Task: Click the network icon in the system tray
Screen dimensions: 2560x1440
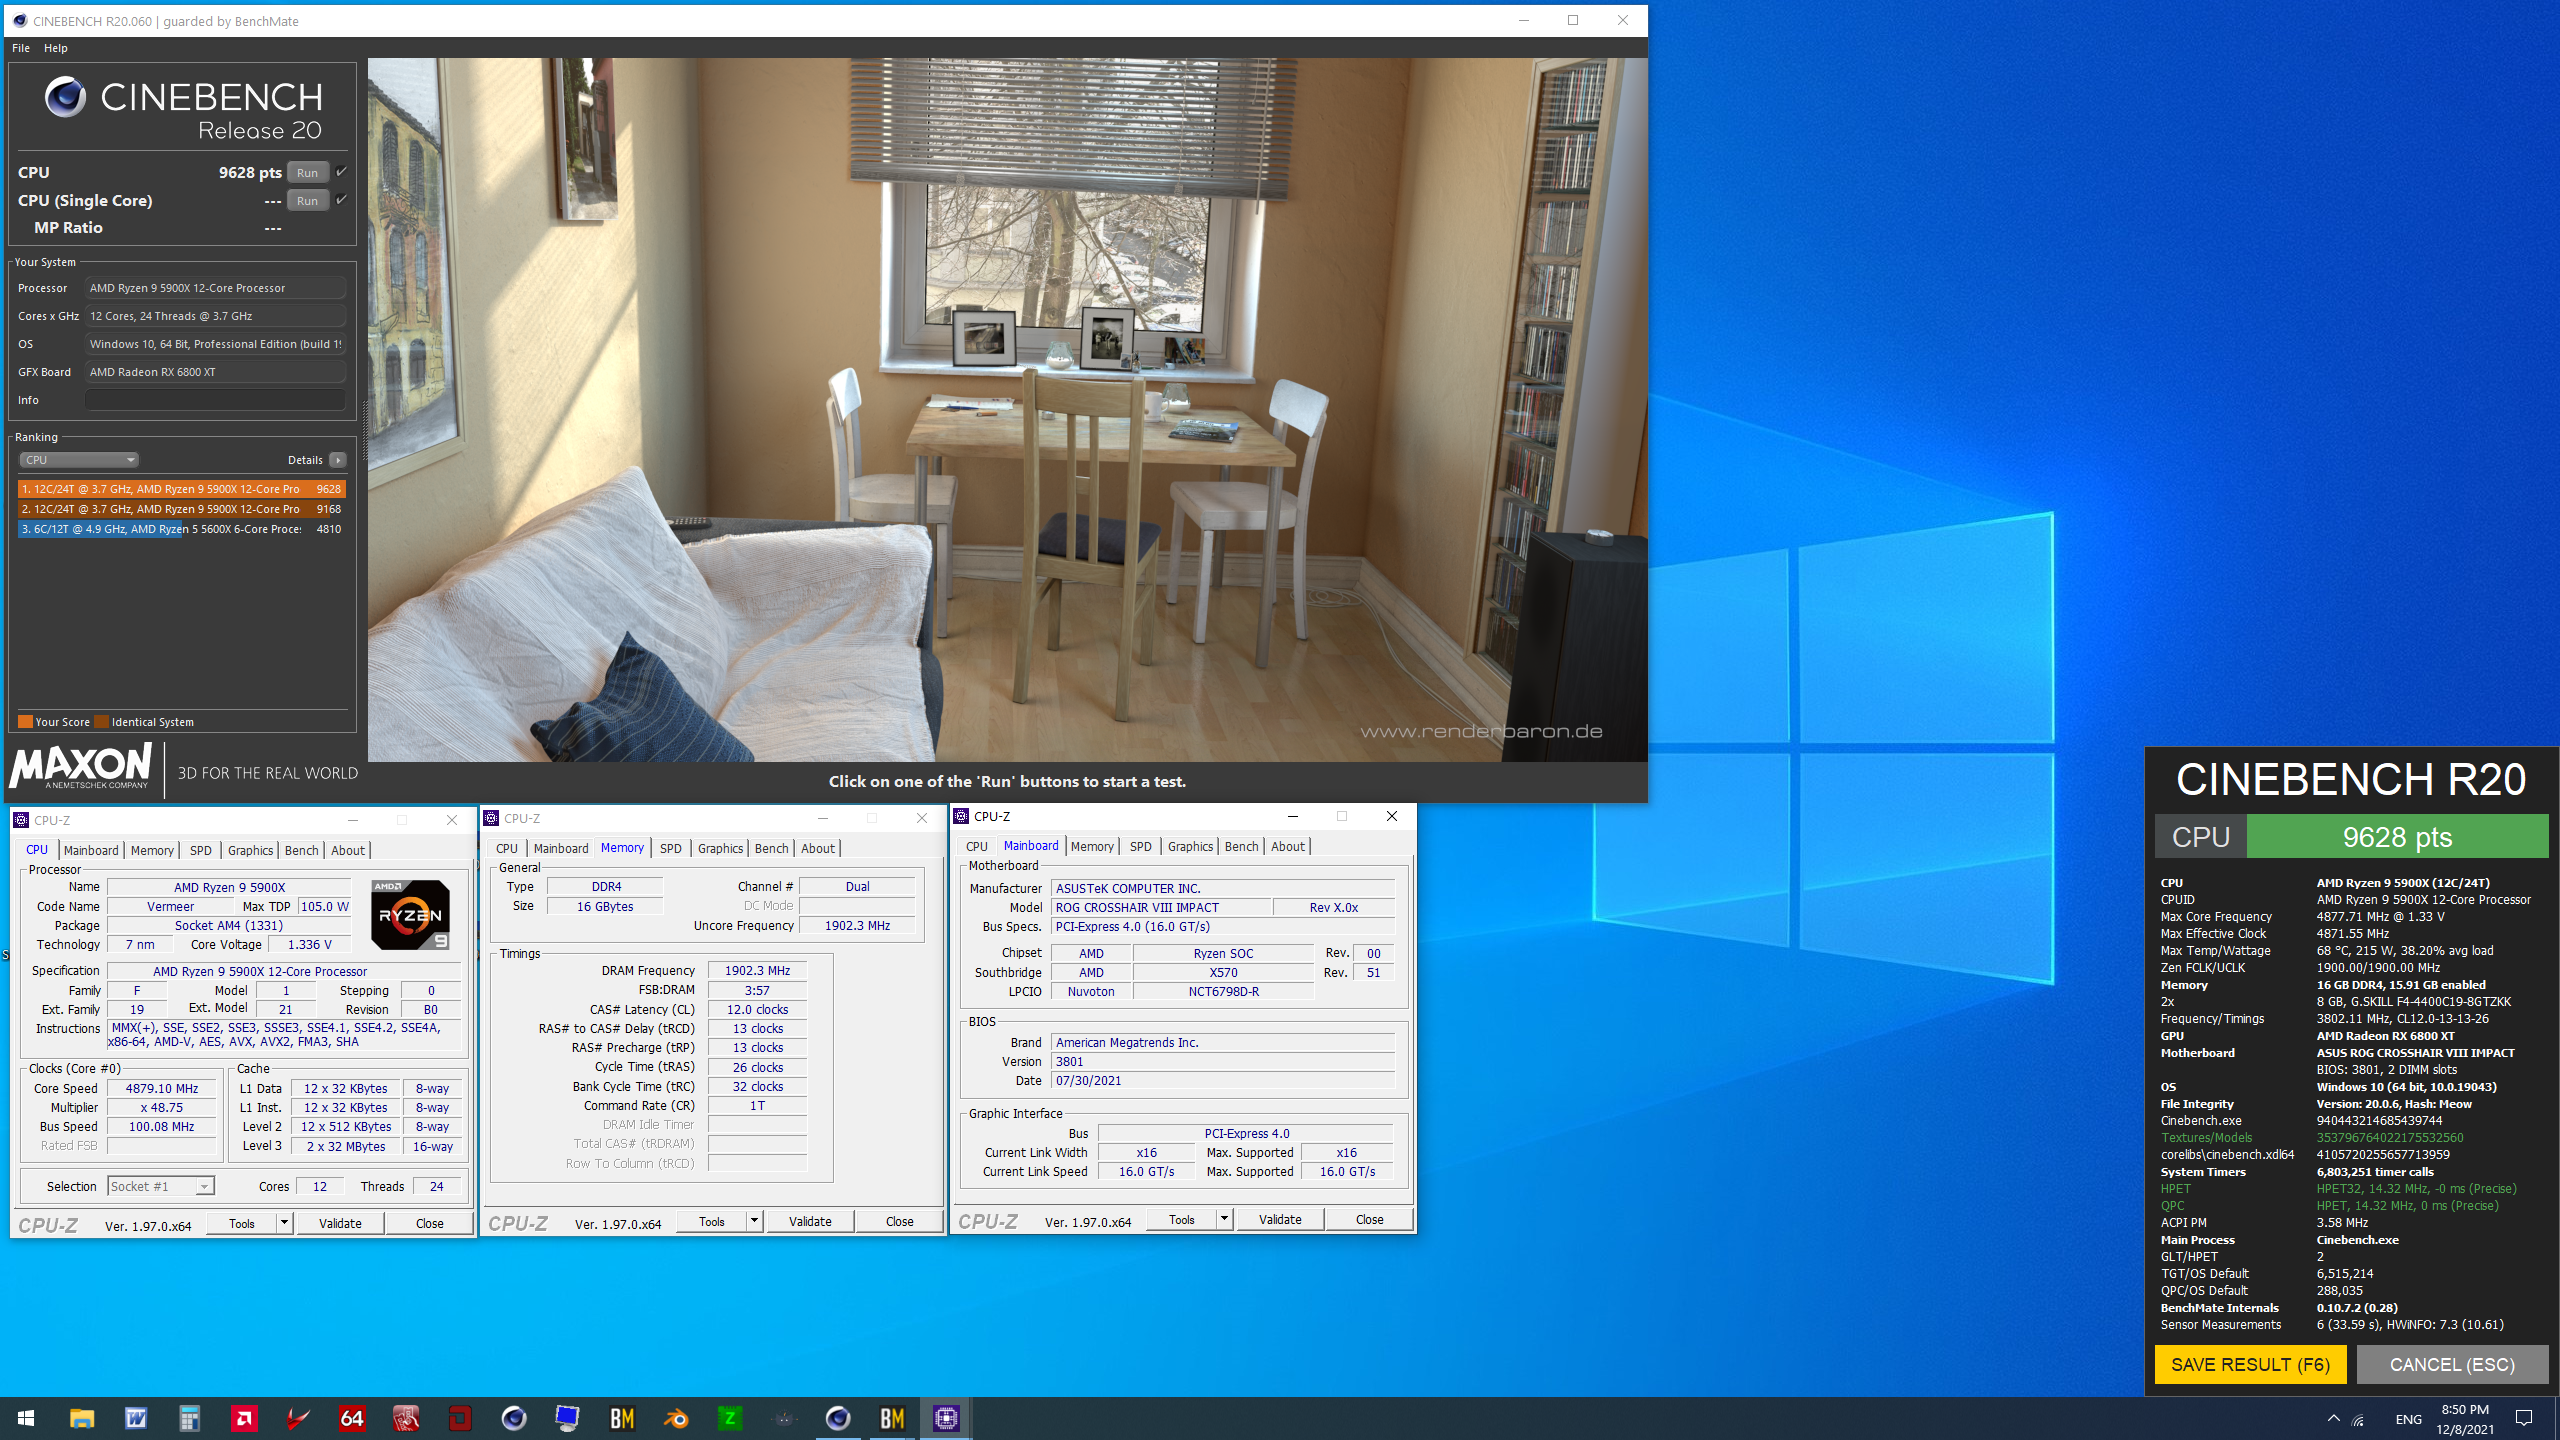Action: [2358, 1419]
